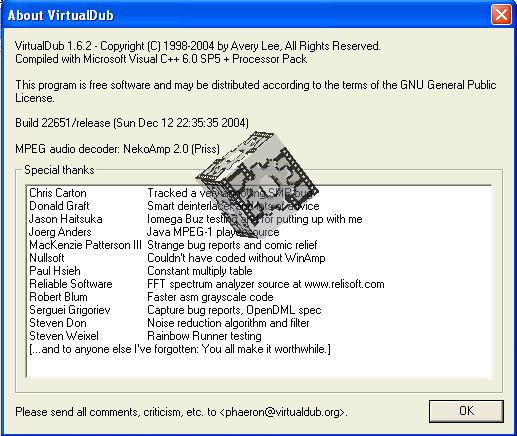Click the About VirtualDub title bar
The width and height of the screenshot is (517, 436).
pyautogui.click(x=247, y=15)
